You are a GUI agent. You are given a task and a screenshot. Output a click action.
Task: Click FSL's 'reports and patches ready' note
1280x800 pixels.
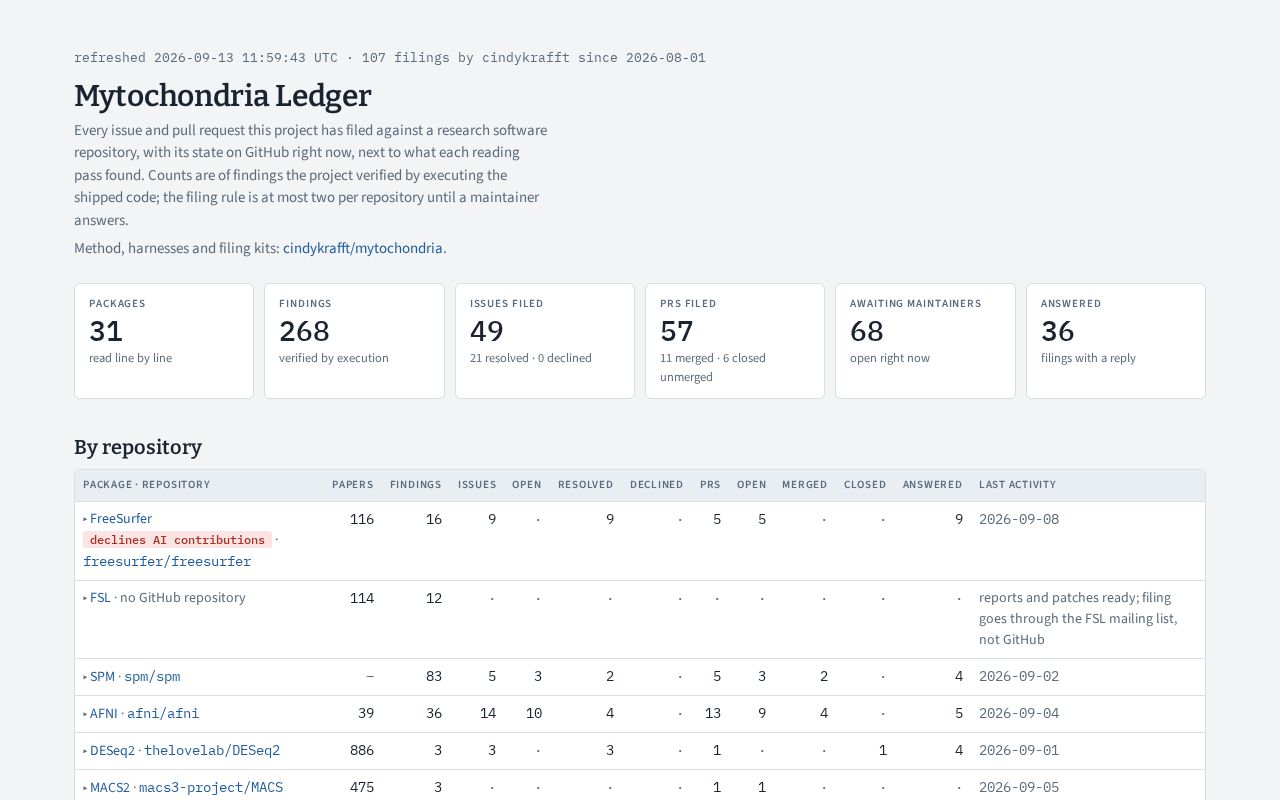[x=1078, y=619]
